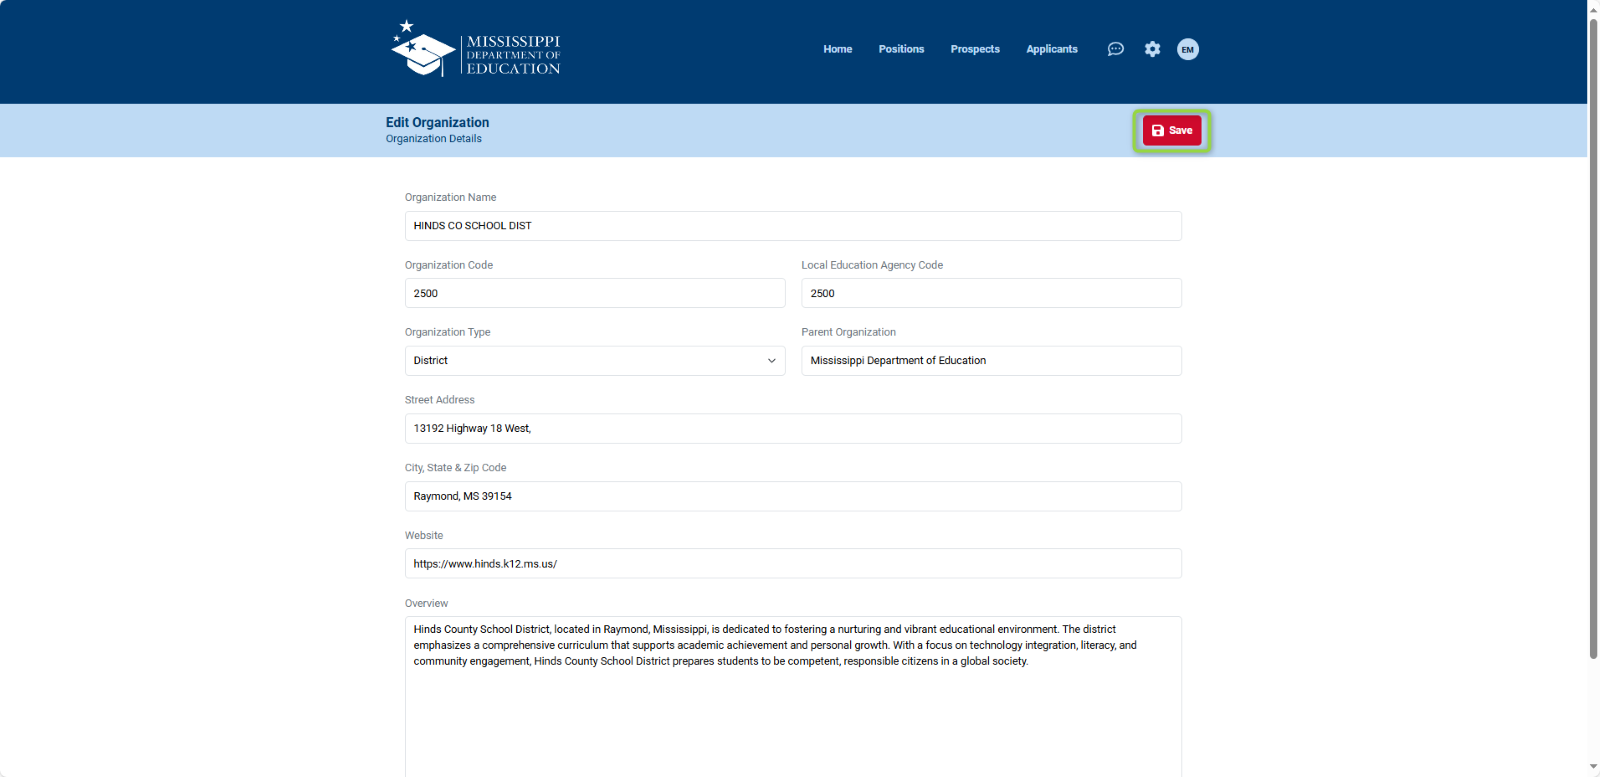Open the chat messages icon
This screenshot has width=1600, height=777.
[x=1116, y=49]
